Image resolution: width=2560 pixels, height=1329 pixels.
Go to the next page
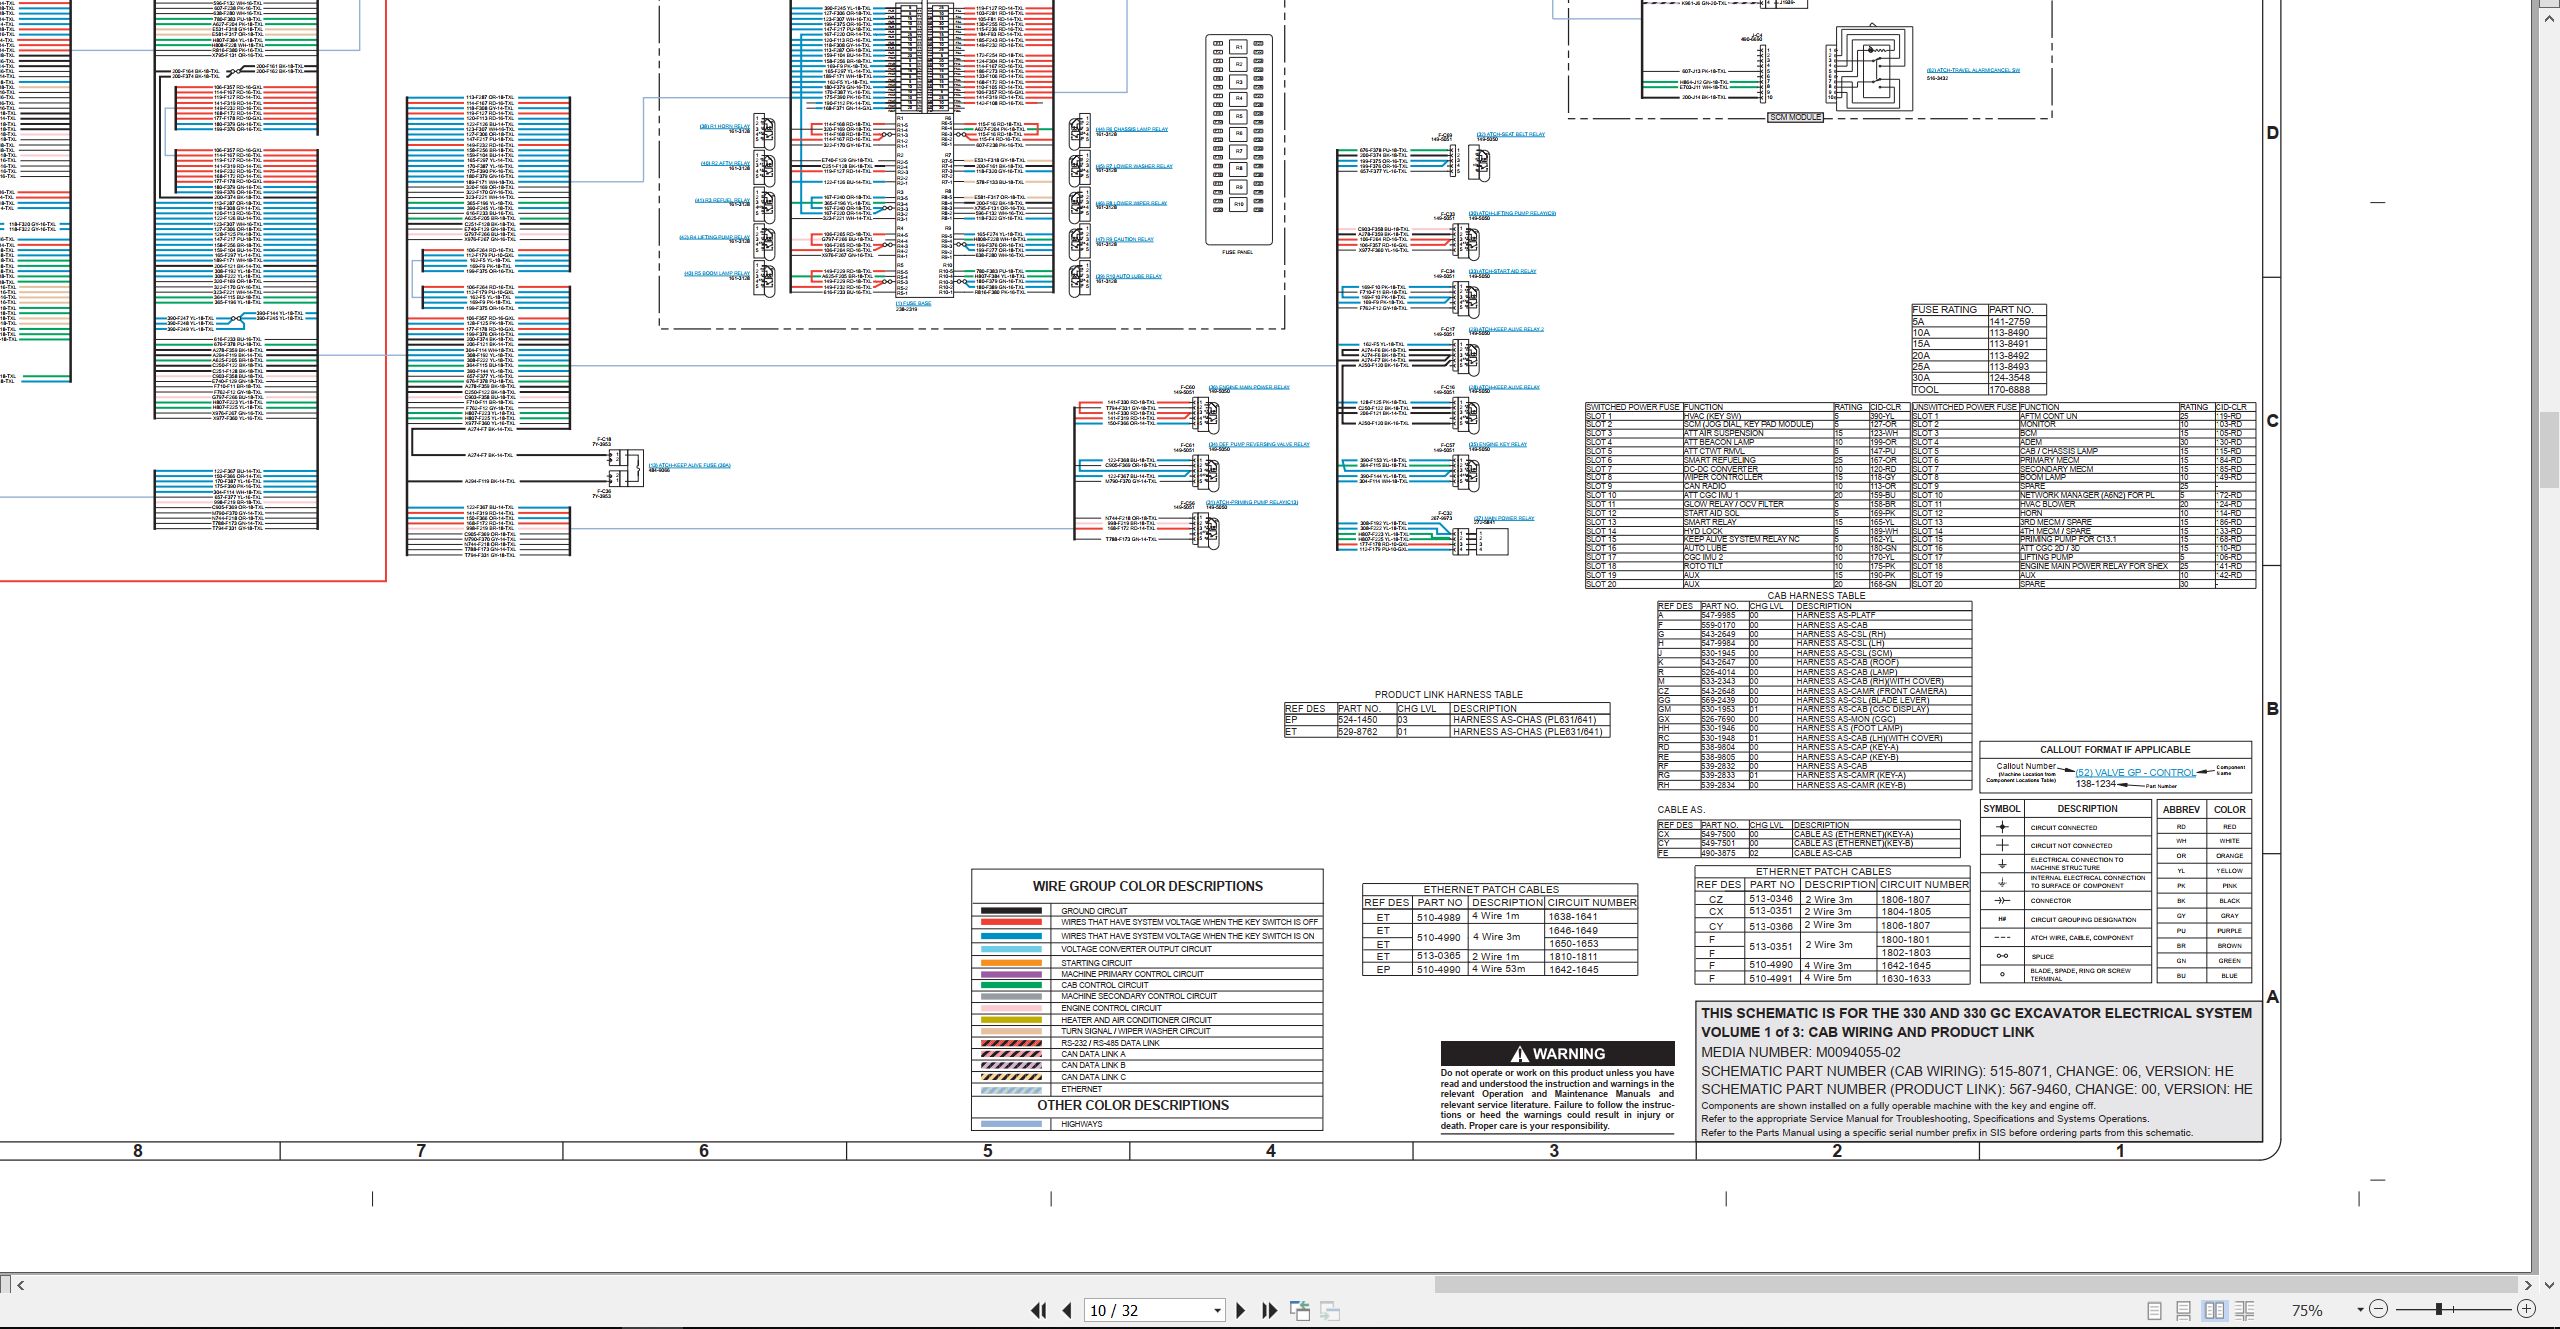coord(1240,1310)
